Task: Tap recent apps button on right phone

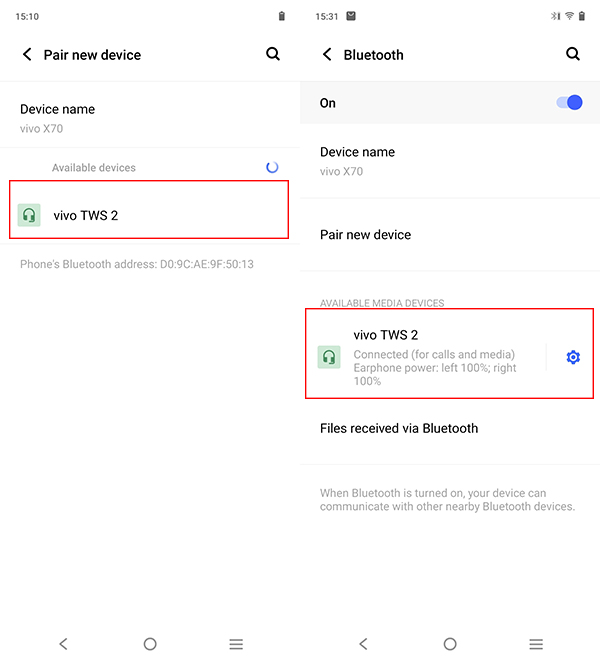Action: click(536, 644)
